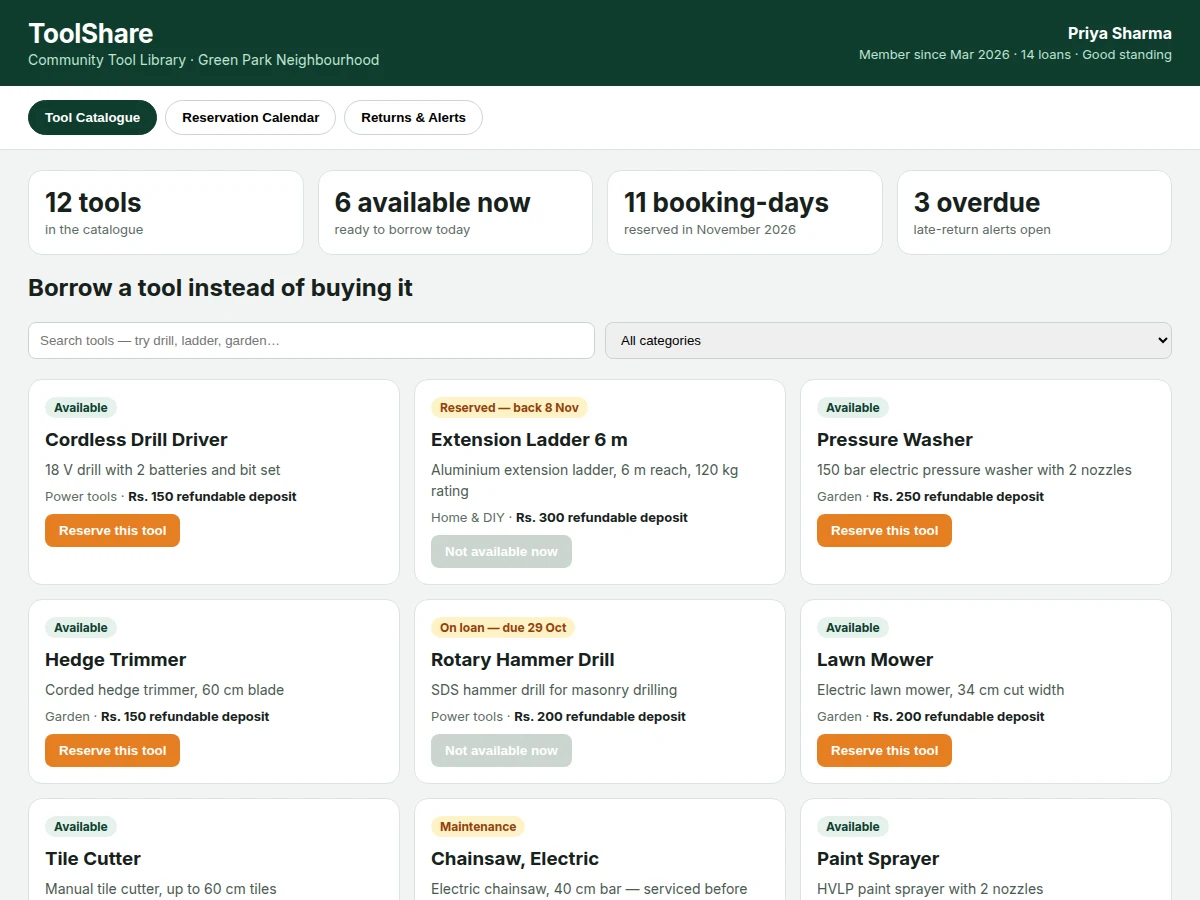Click the ToolShare logo title

(91, 33)
